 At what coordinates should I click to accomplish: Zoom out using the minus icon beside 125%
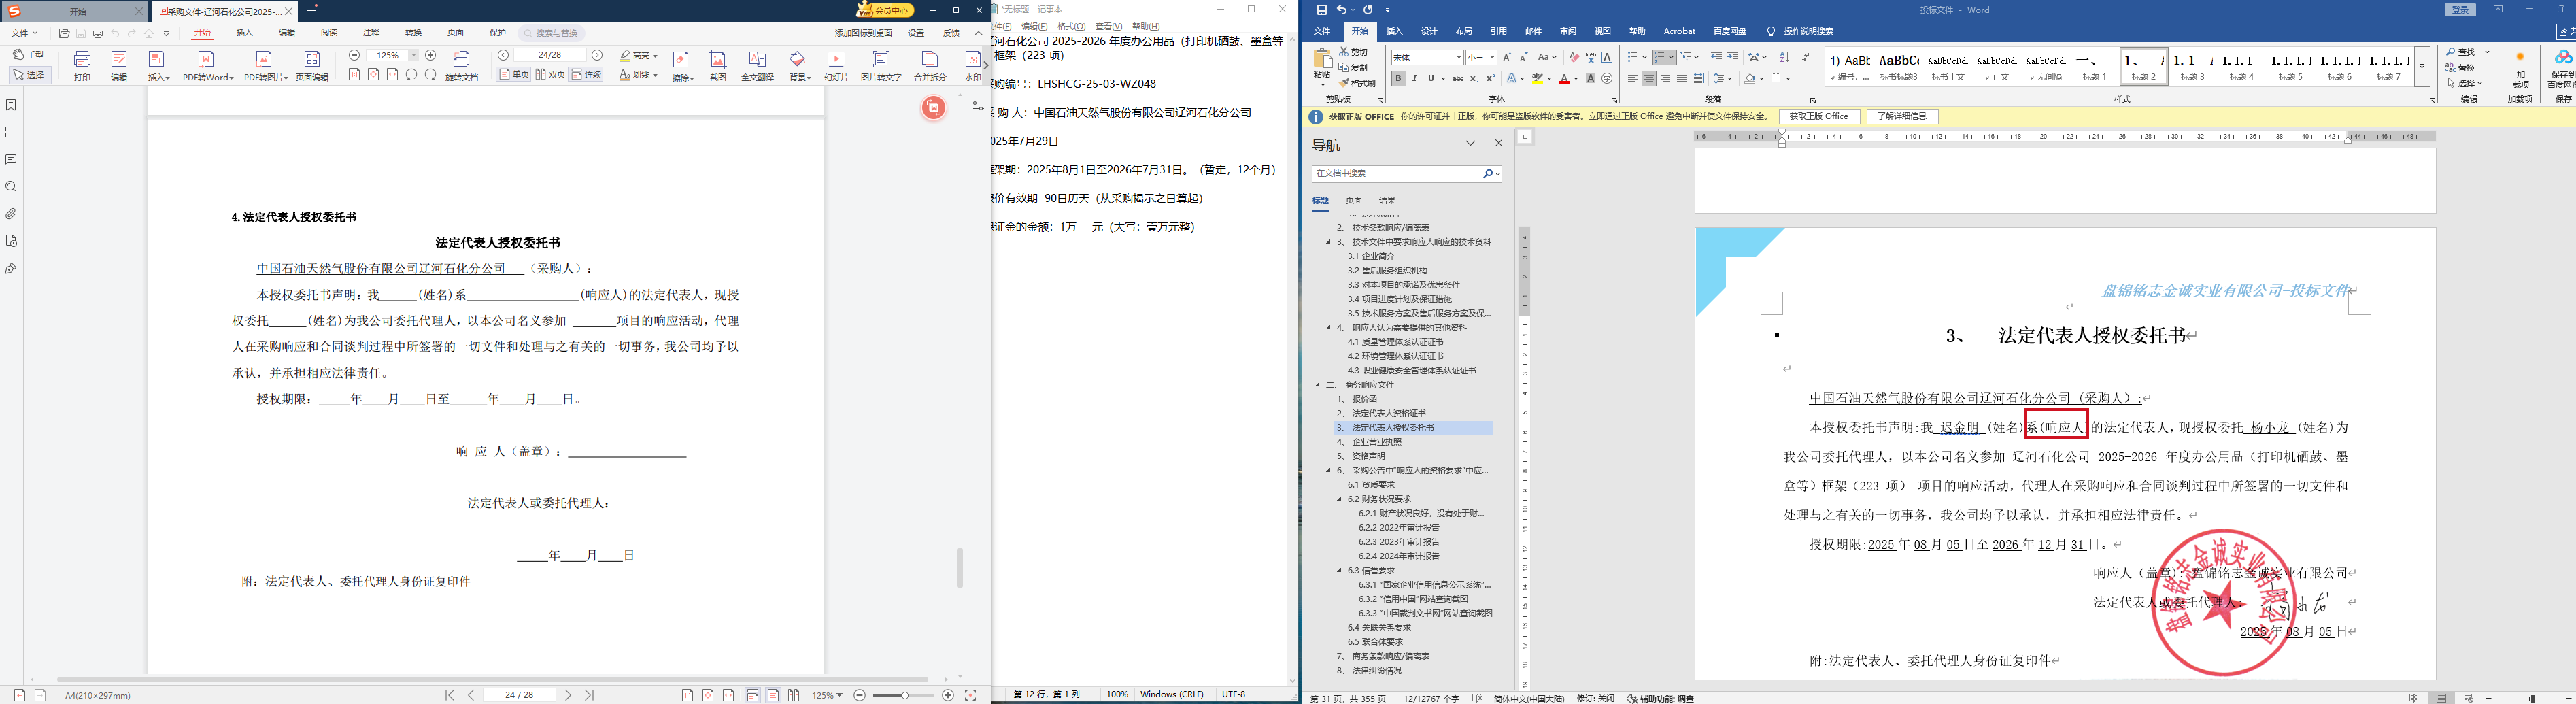click(x=354, y=56)
